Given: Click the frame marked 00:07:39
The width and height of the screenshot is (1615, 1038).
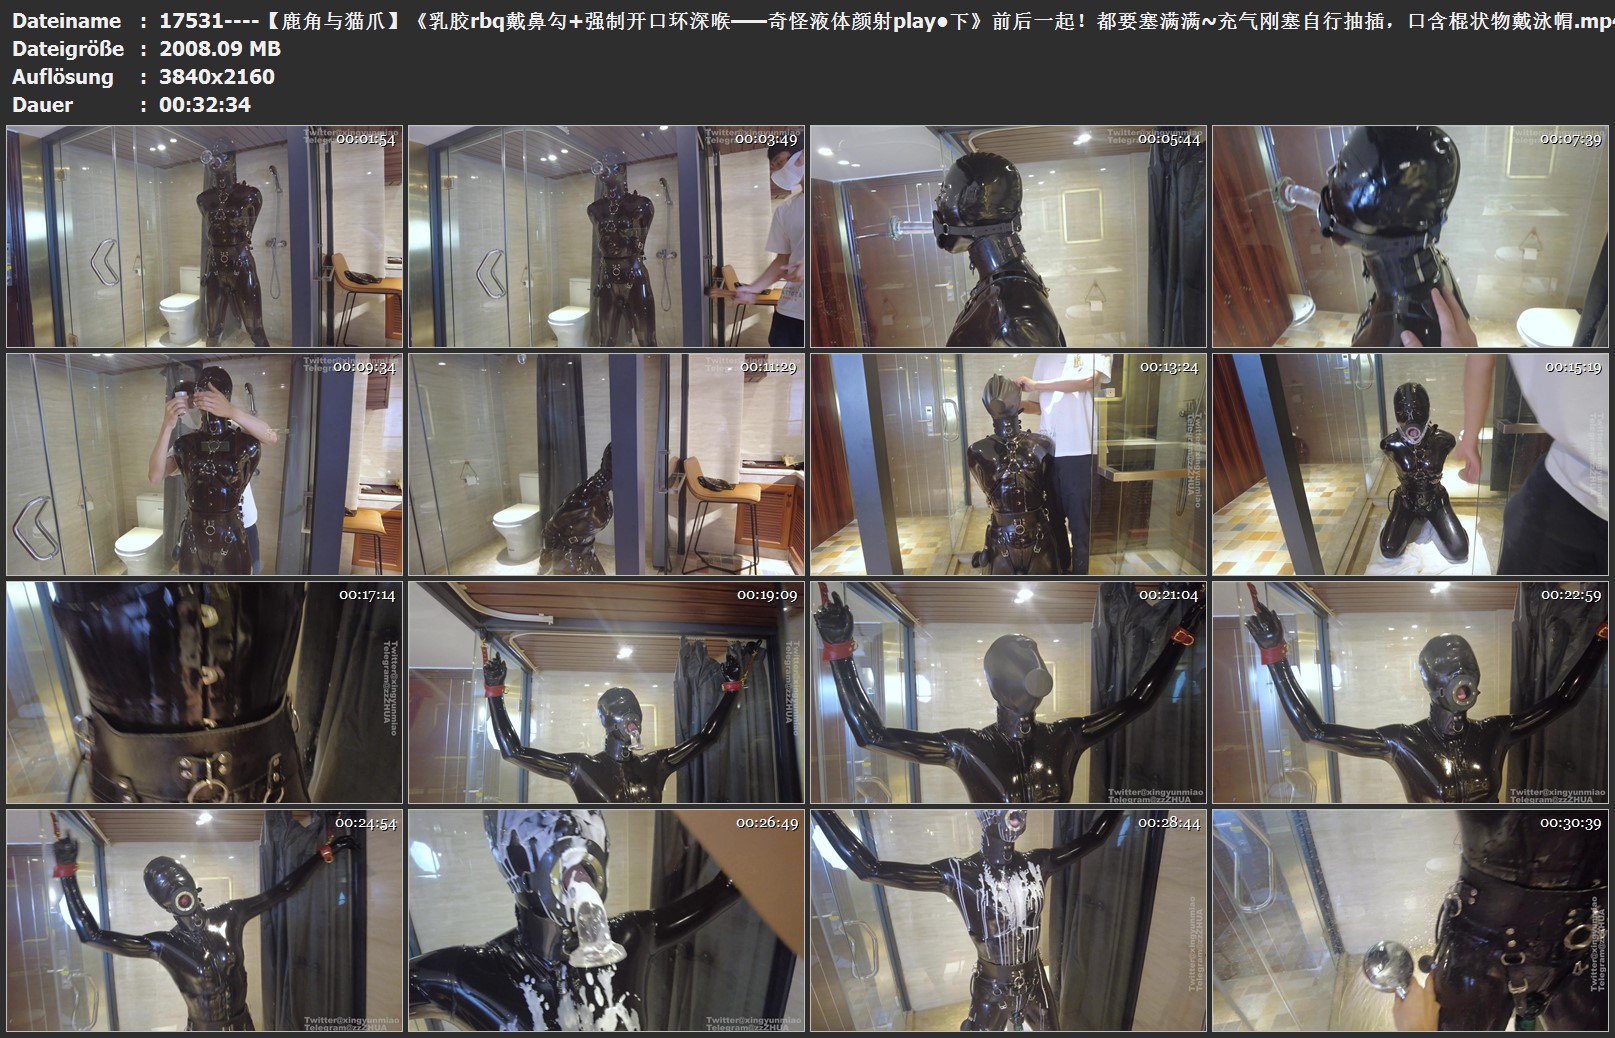Looking at the screenshot, I should (1410, 237).
